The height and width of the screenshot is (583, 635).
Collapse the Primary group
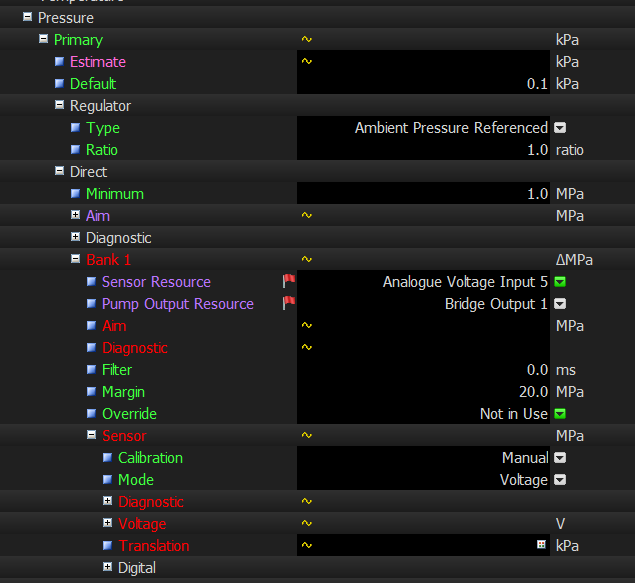coord(43,39)
